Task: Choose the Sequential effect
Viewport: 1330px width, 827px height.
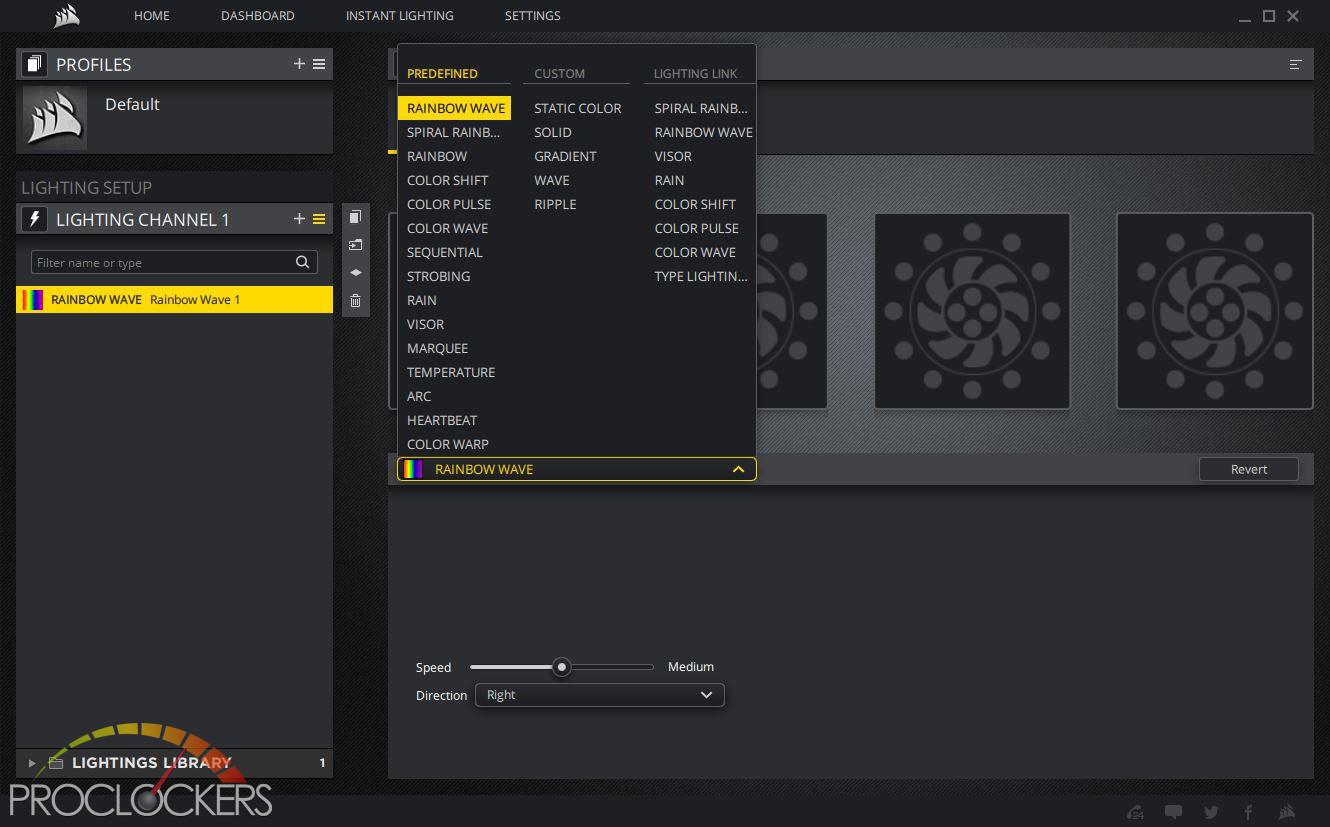Action: 444,252
